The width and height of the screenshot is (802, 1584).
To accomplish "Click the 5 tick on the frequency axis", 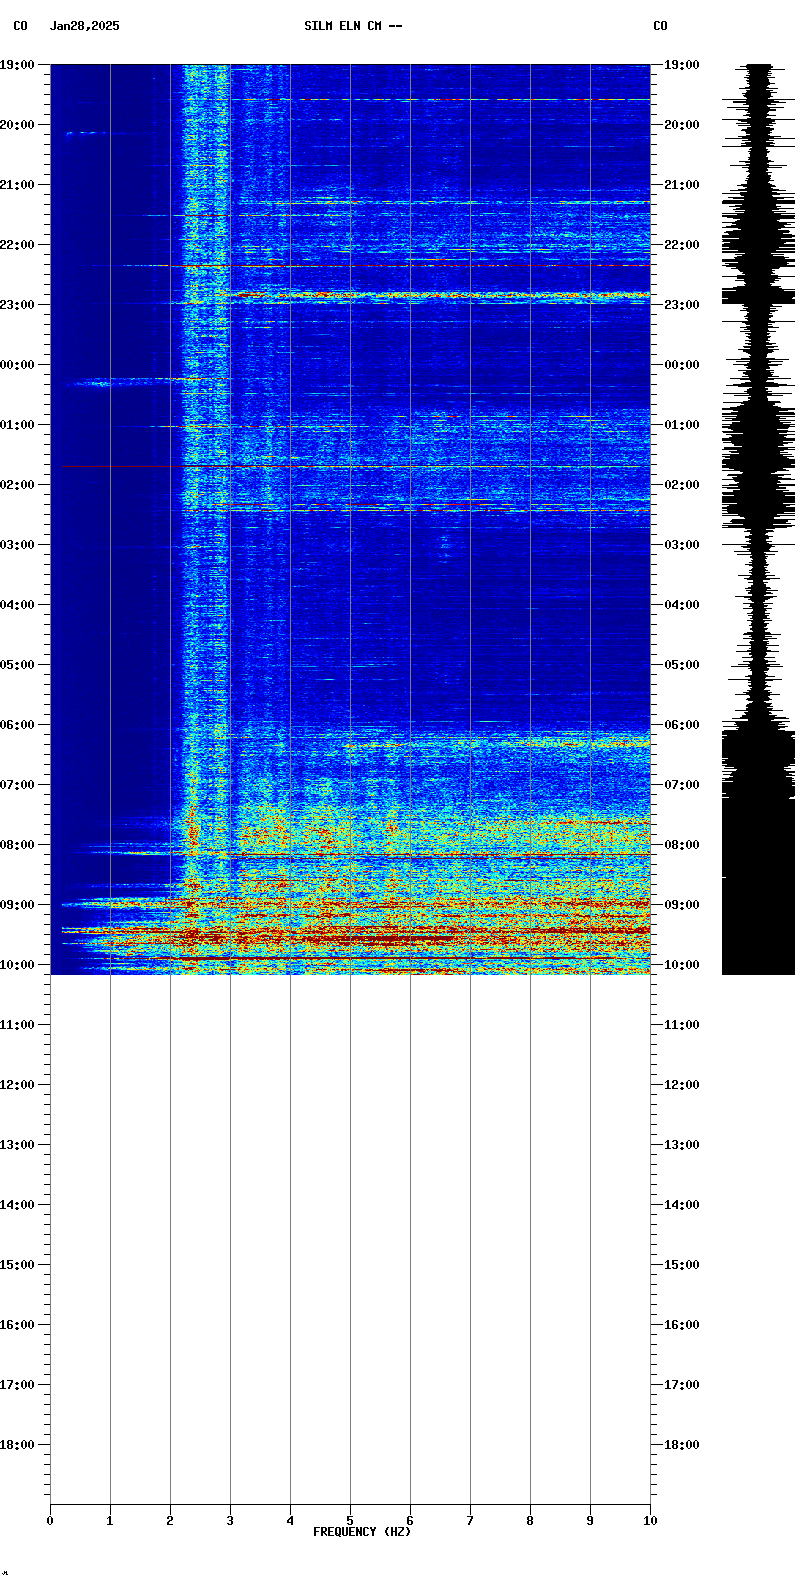I will [x=350, y=1521].
